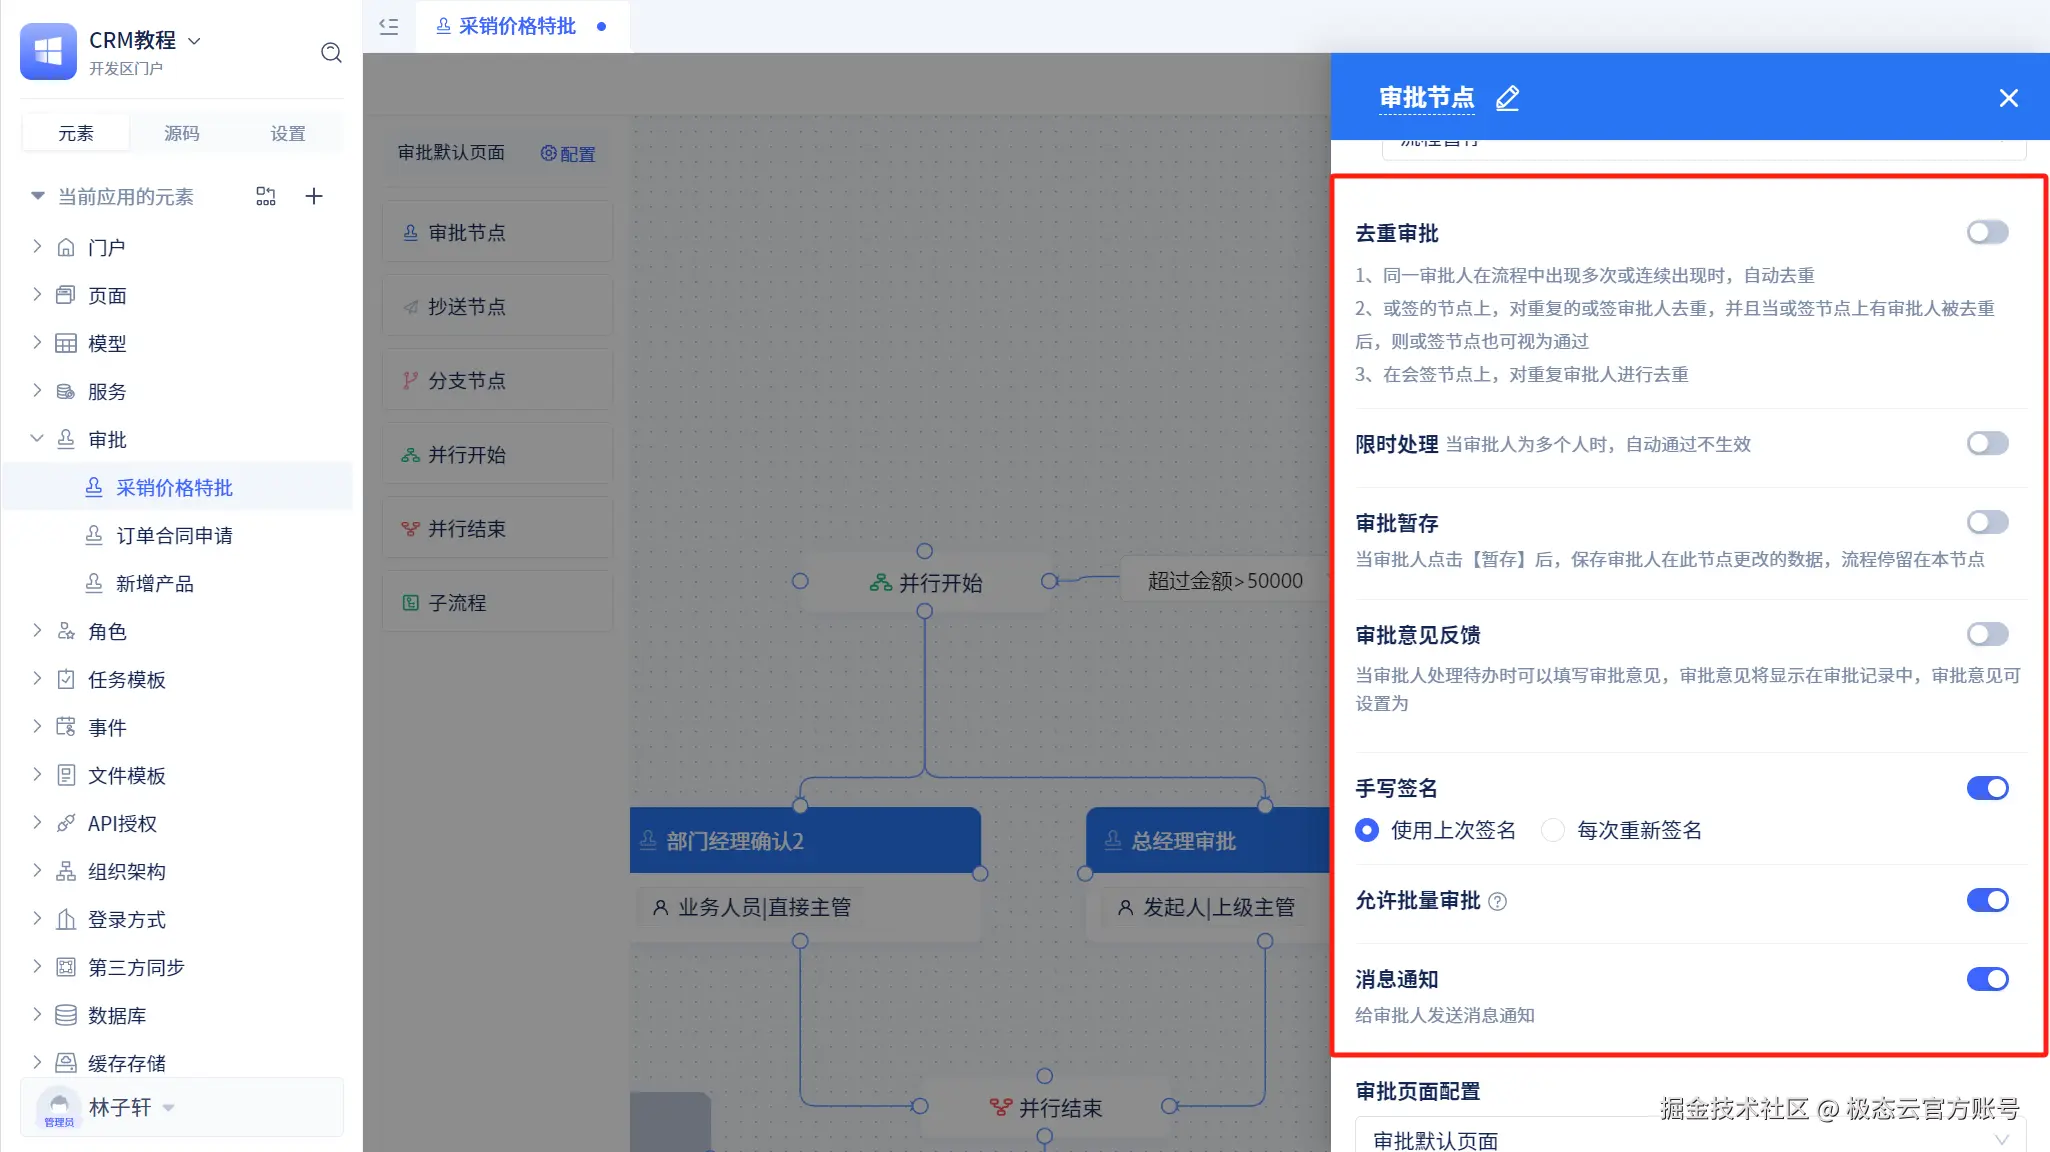The width and height of the screenshot is (2050, 1152).
Task: Click the 配置 gear link for the default page
Action: click(x=568, y=154)
